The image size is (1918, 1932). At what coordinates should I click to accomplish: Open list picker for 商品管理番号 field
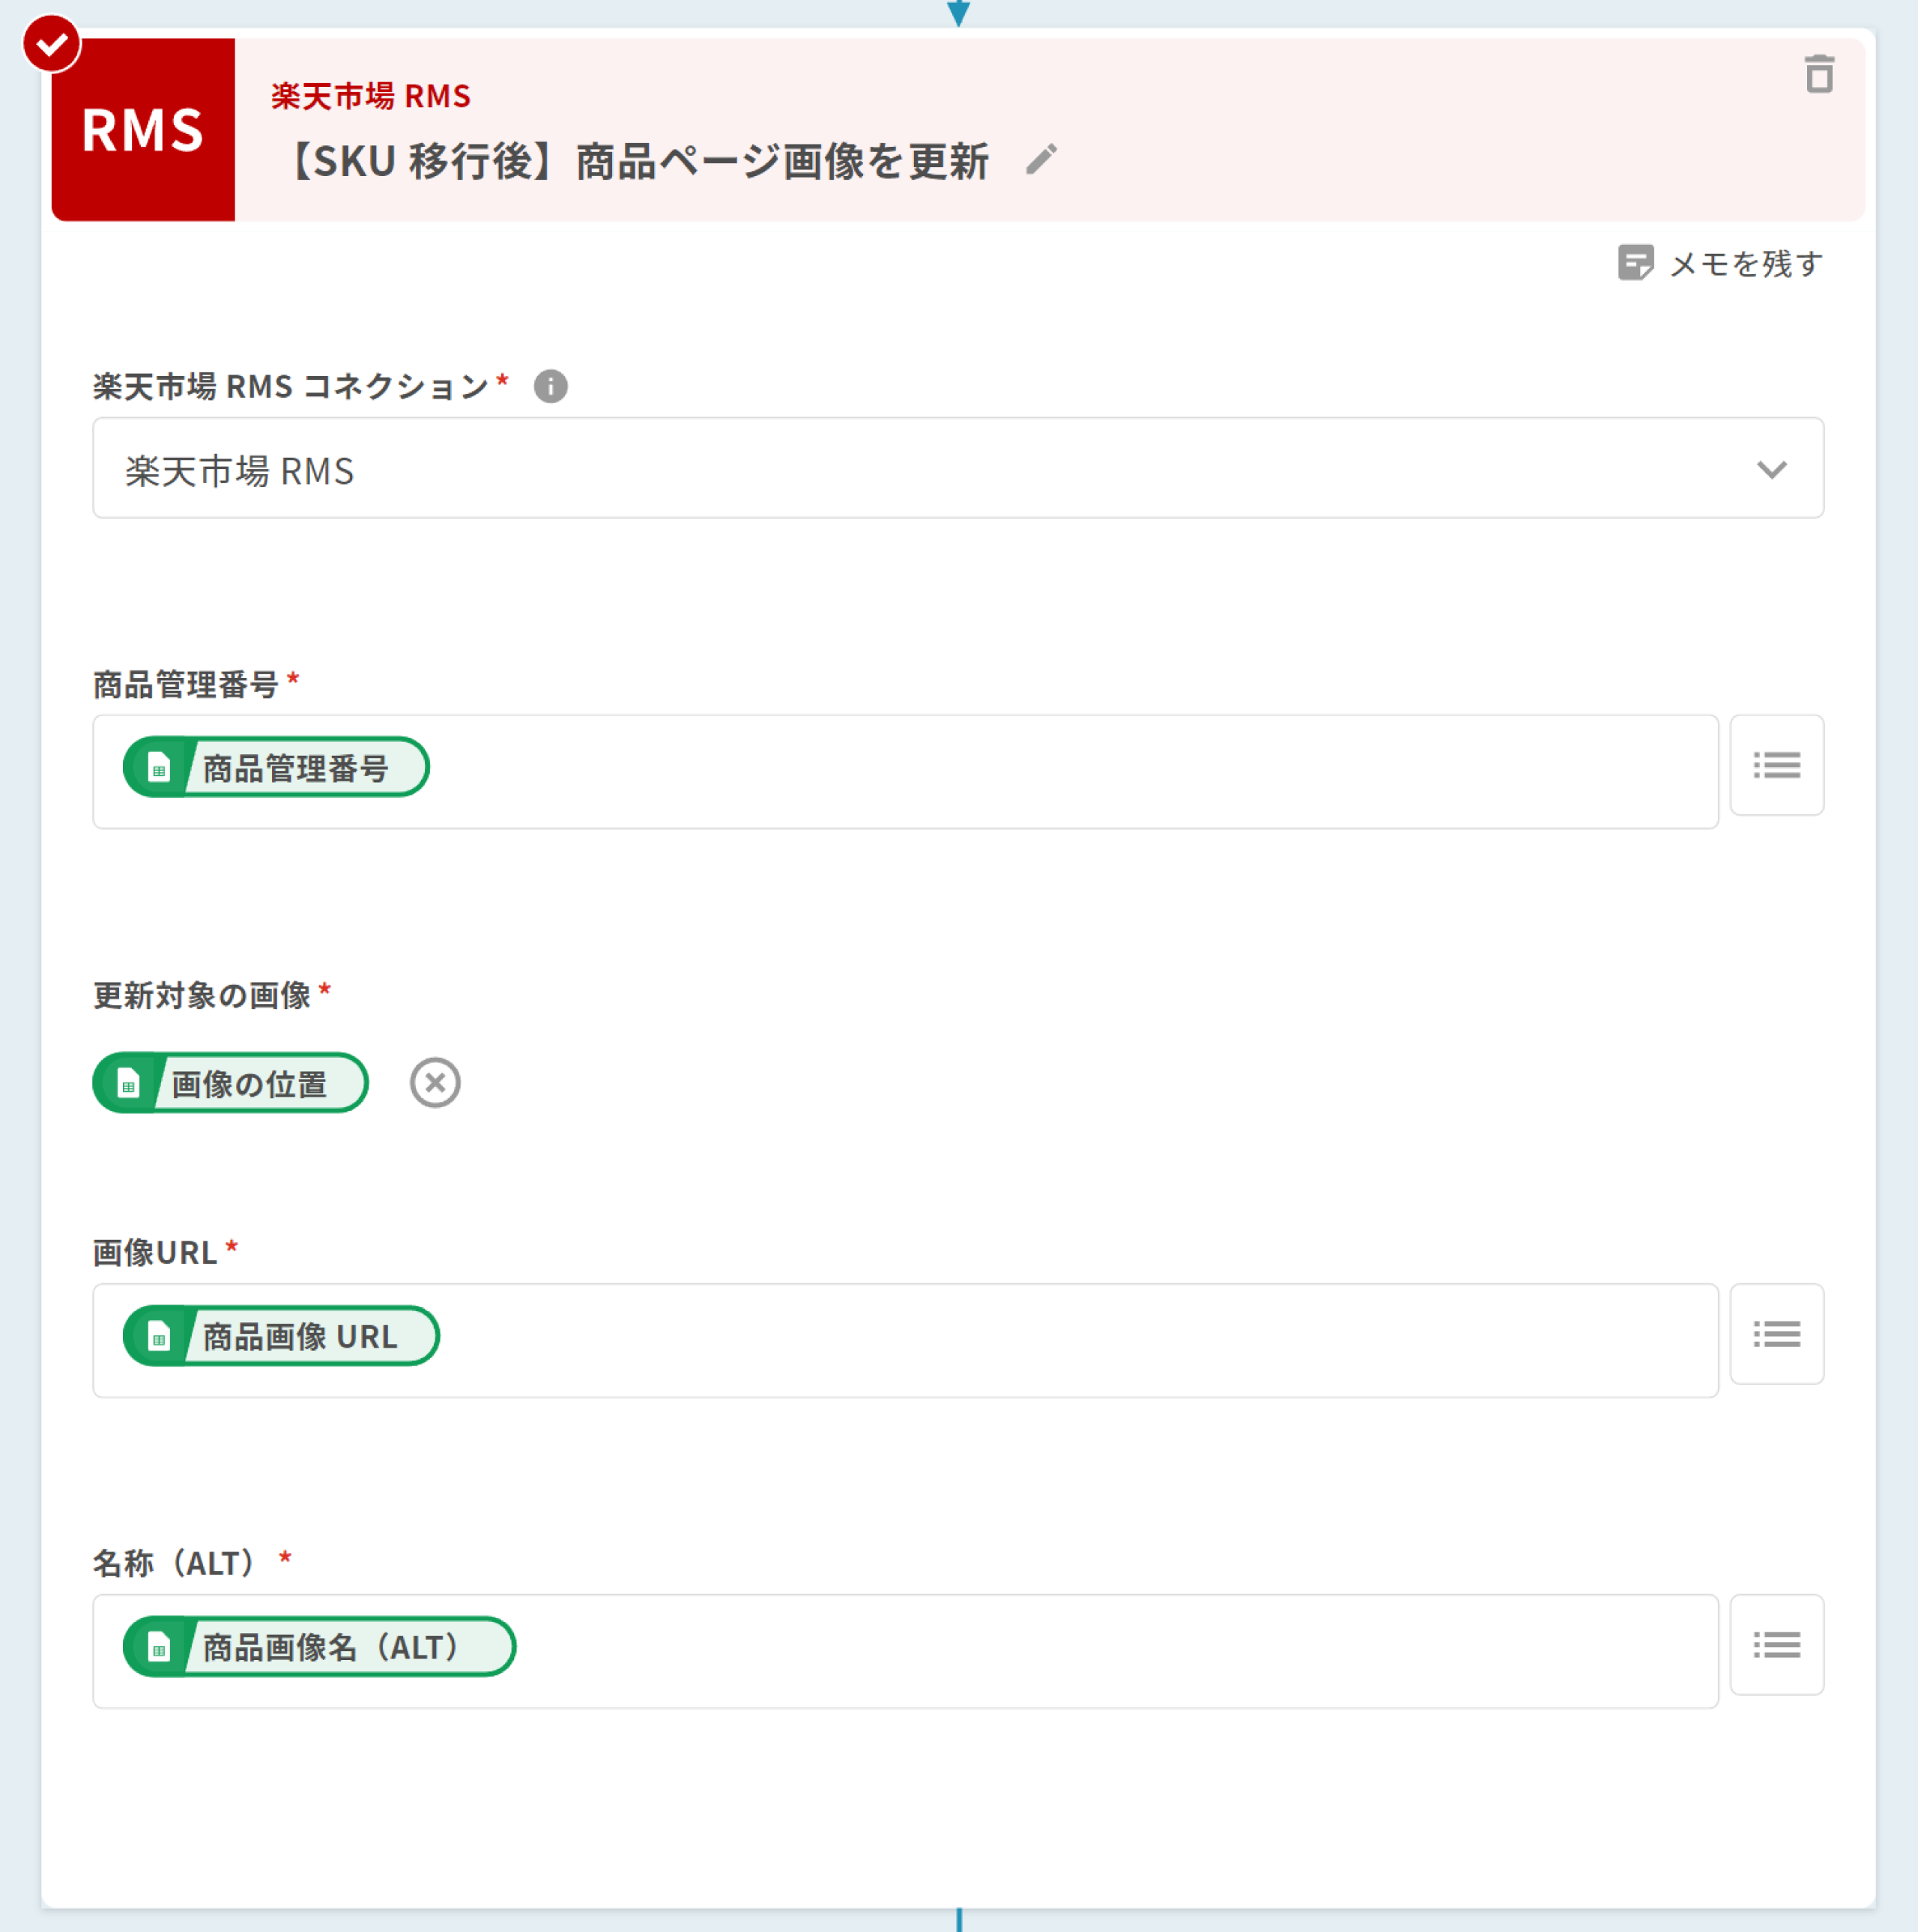tap(1776, 766)
